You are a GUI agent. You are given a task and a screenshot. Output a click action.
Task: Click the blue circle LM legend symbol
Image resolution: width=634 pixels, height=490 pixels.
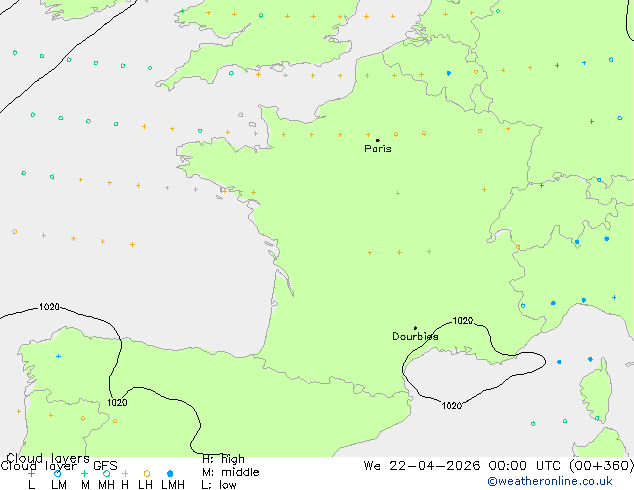pyautogui.click(x=57, y=473)
